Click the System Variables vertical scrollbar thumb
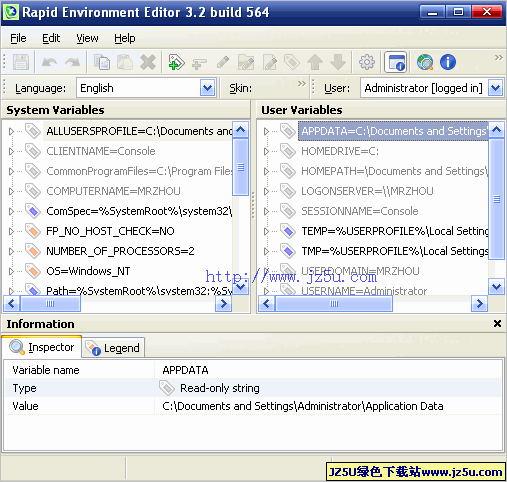The width and height of the screenshot is (507, 482). point(240,167)
